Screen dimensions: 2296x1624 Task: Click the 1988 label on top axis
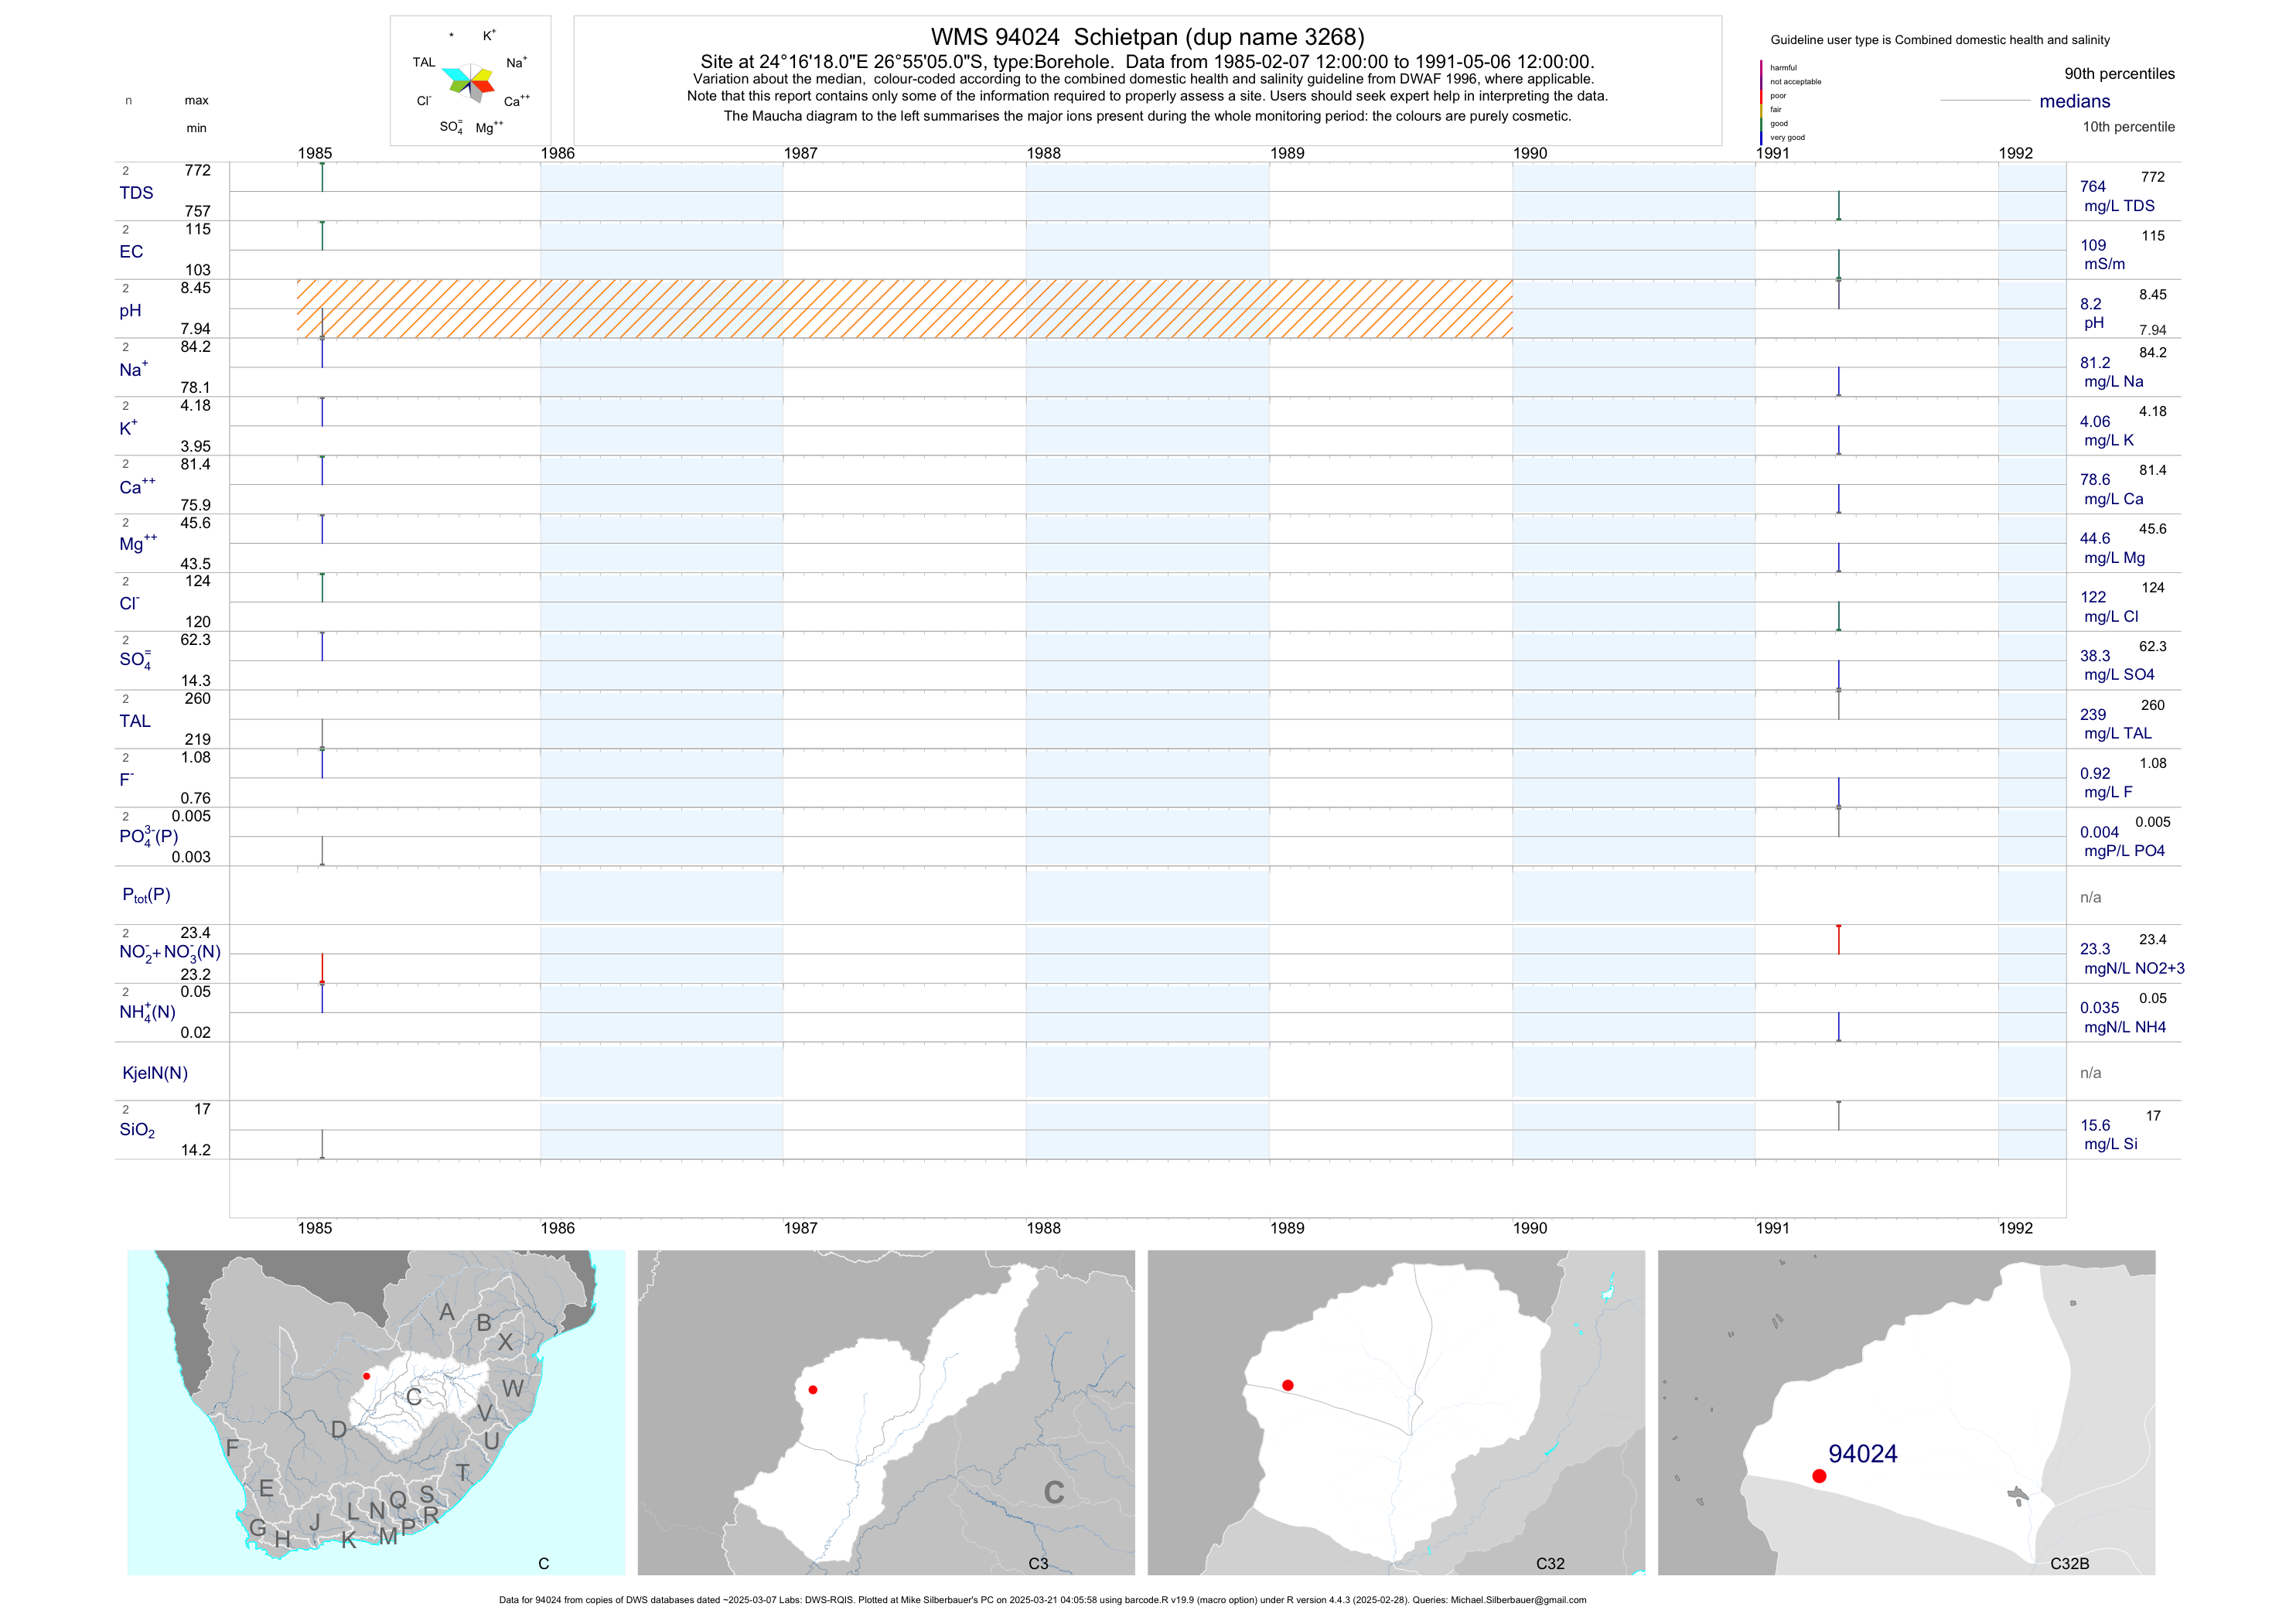point(1043,153)
